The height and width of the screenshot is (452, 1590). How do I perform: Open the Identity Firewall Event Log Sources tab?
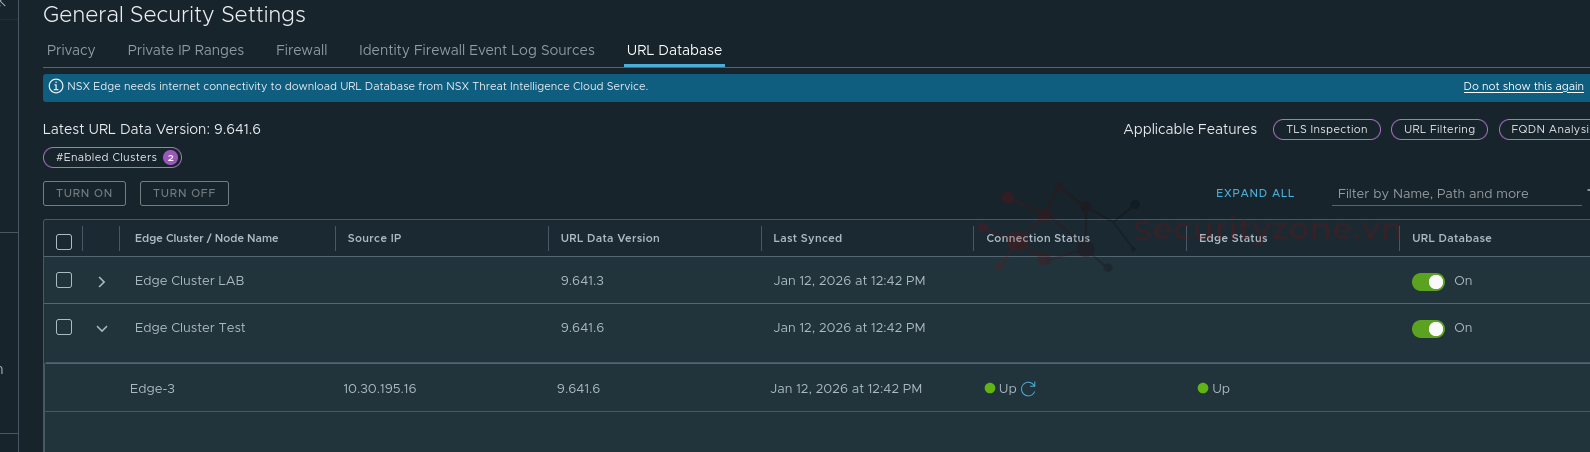476,50
